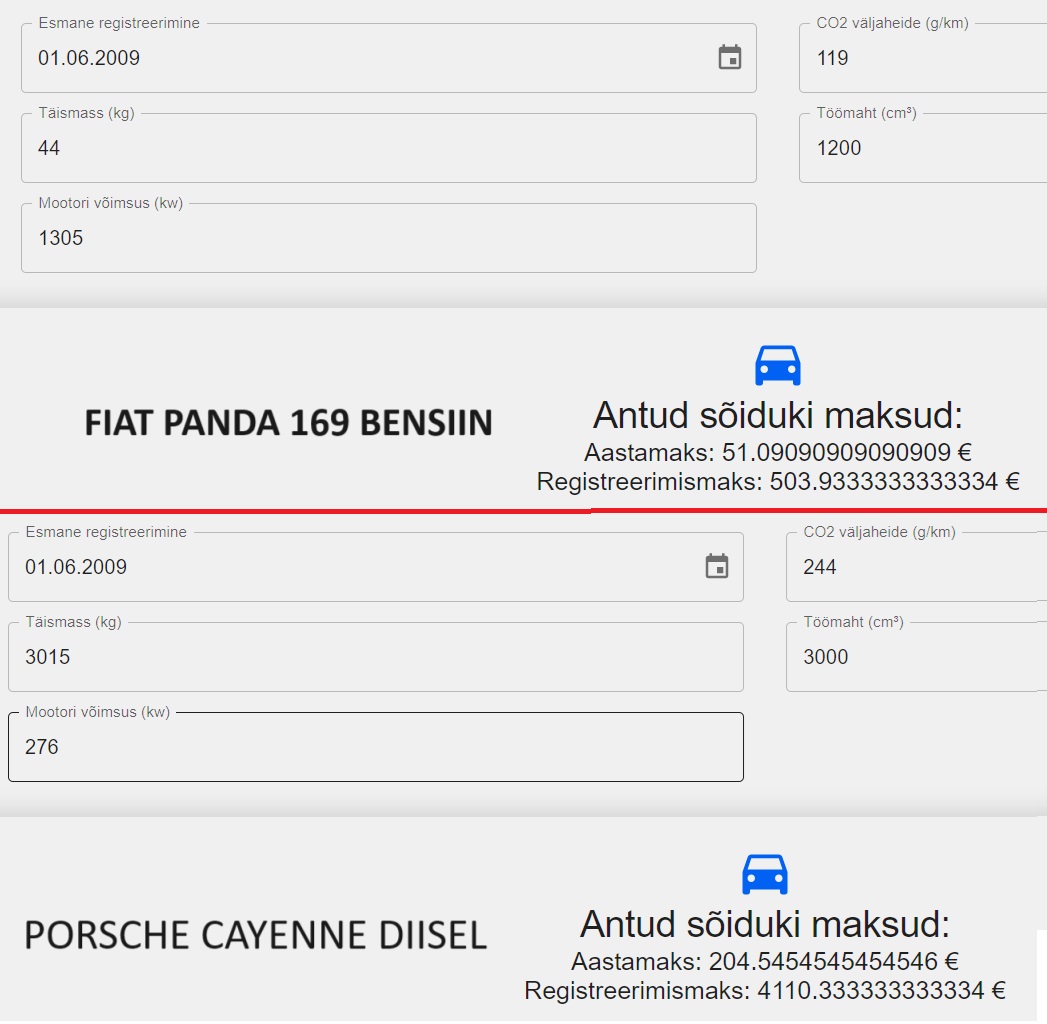Screen dimensions: 1047x1024
Task: Click the FIAT PANDA 169 BENSIIN title
Action: click(288, 423)
